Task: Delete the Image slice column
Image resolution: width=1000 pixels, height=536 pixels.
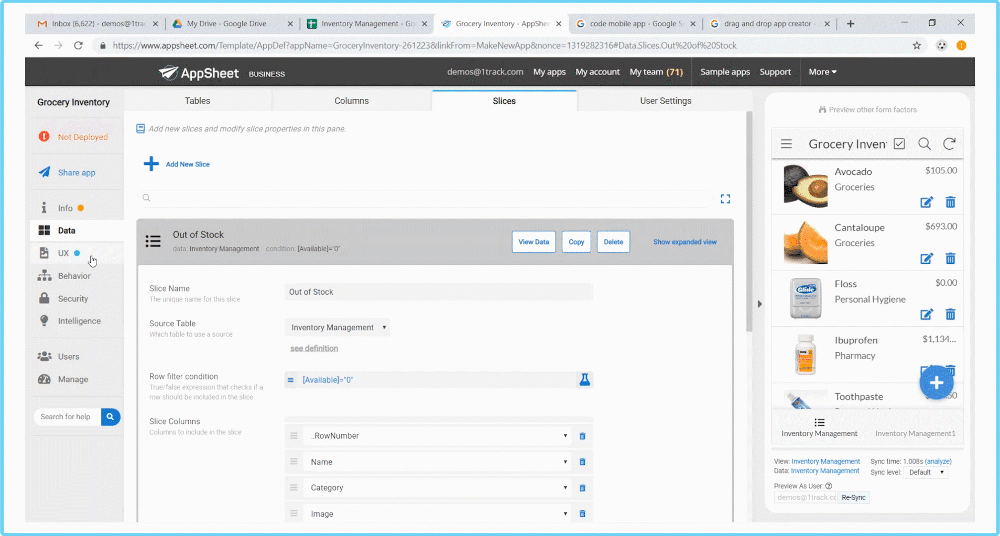Action: point(582,514)
